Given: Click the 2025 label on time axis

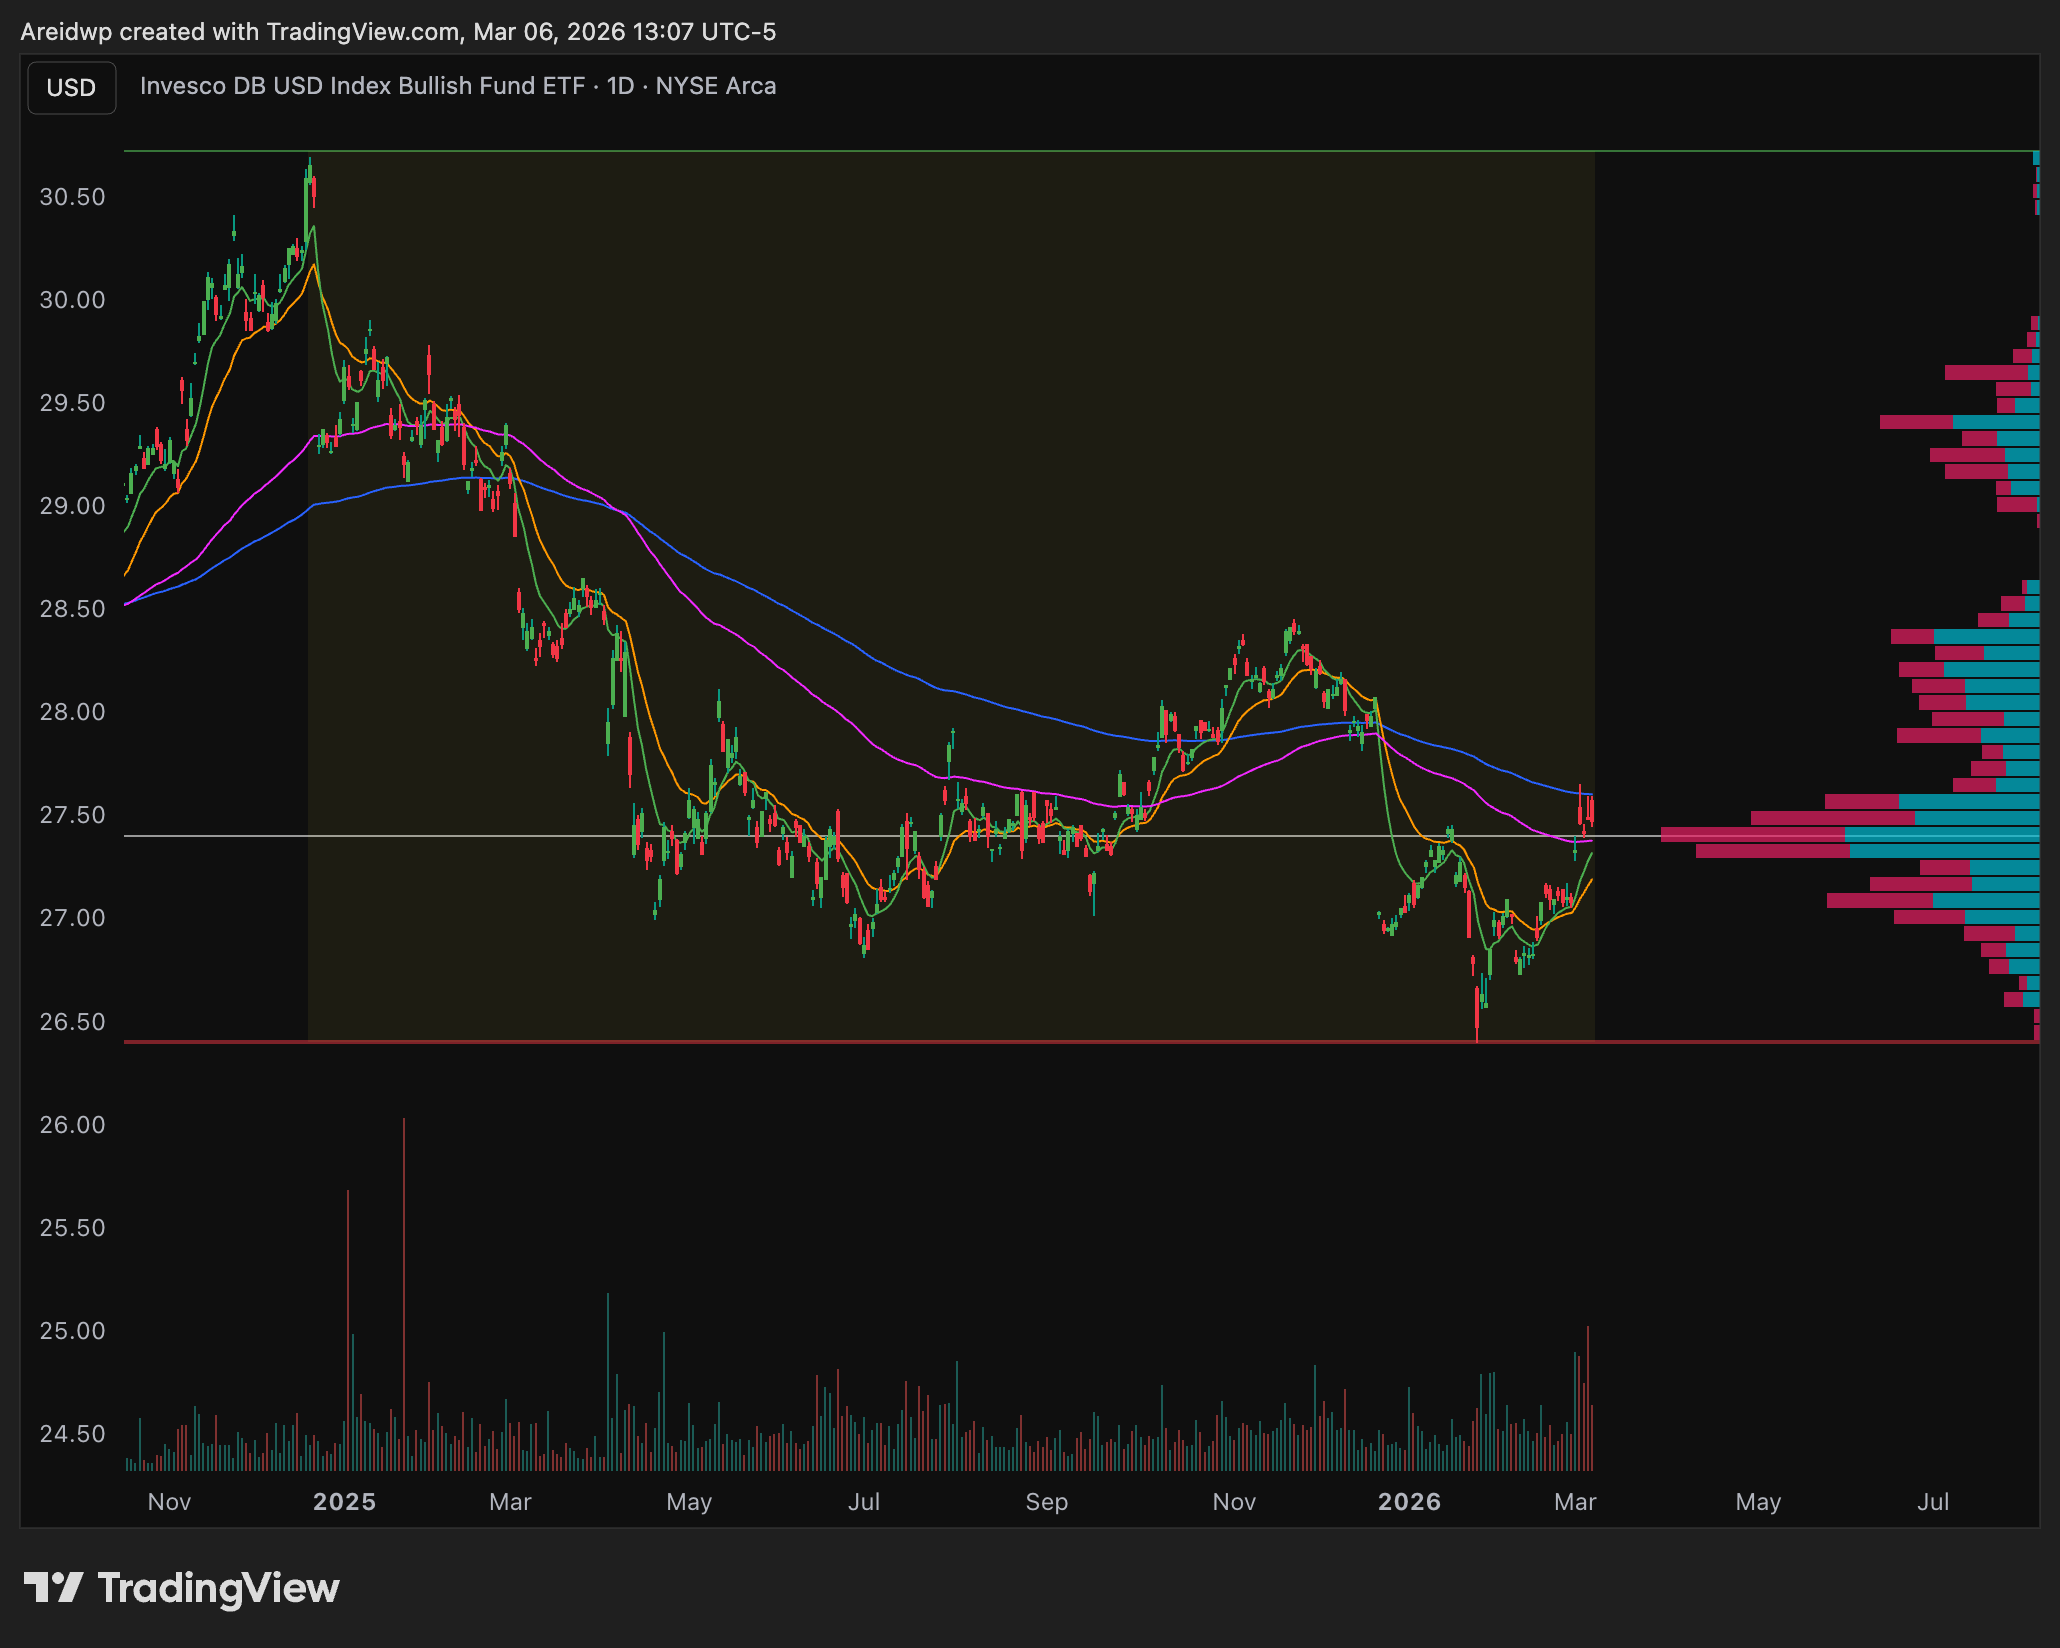Looking at the screenshot, I should click(x=344, y=1502).
